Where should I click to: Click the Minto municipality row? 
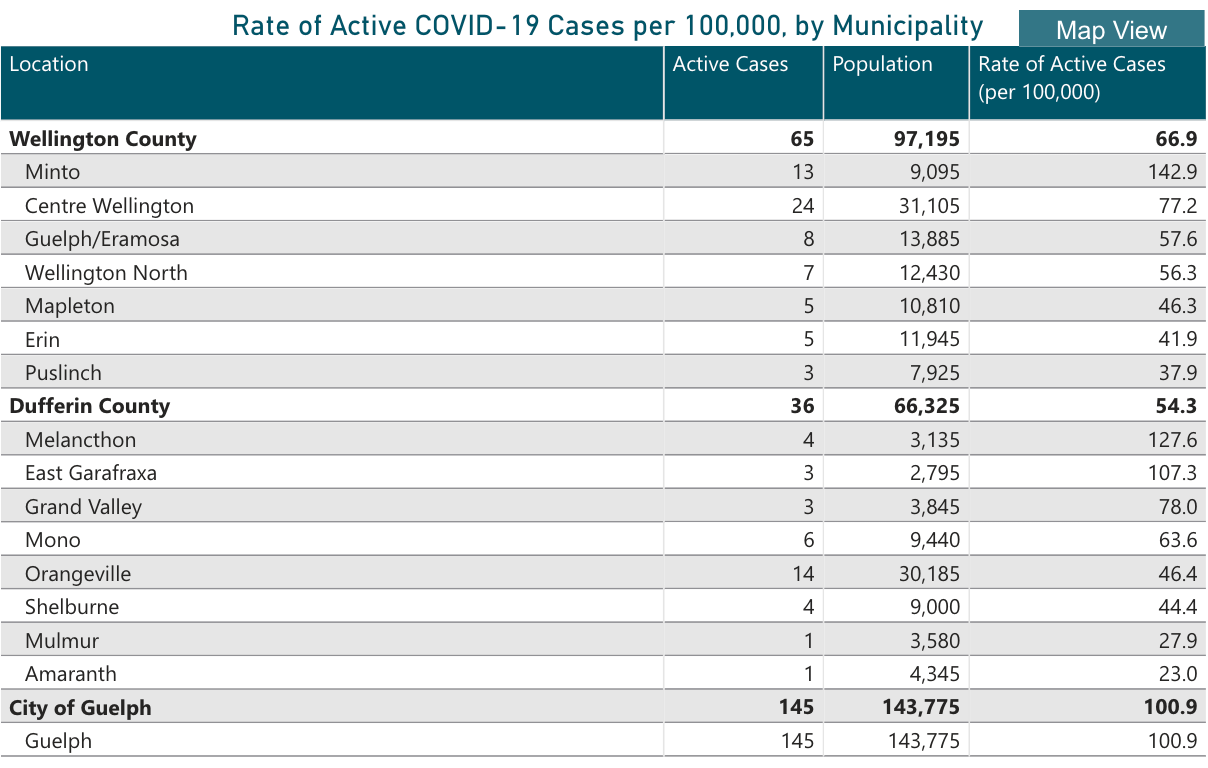[x=53, y=172]
